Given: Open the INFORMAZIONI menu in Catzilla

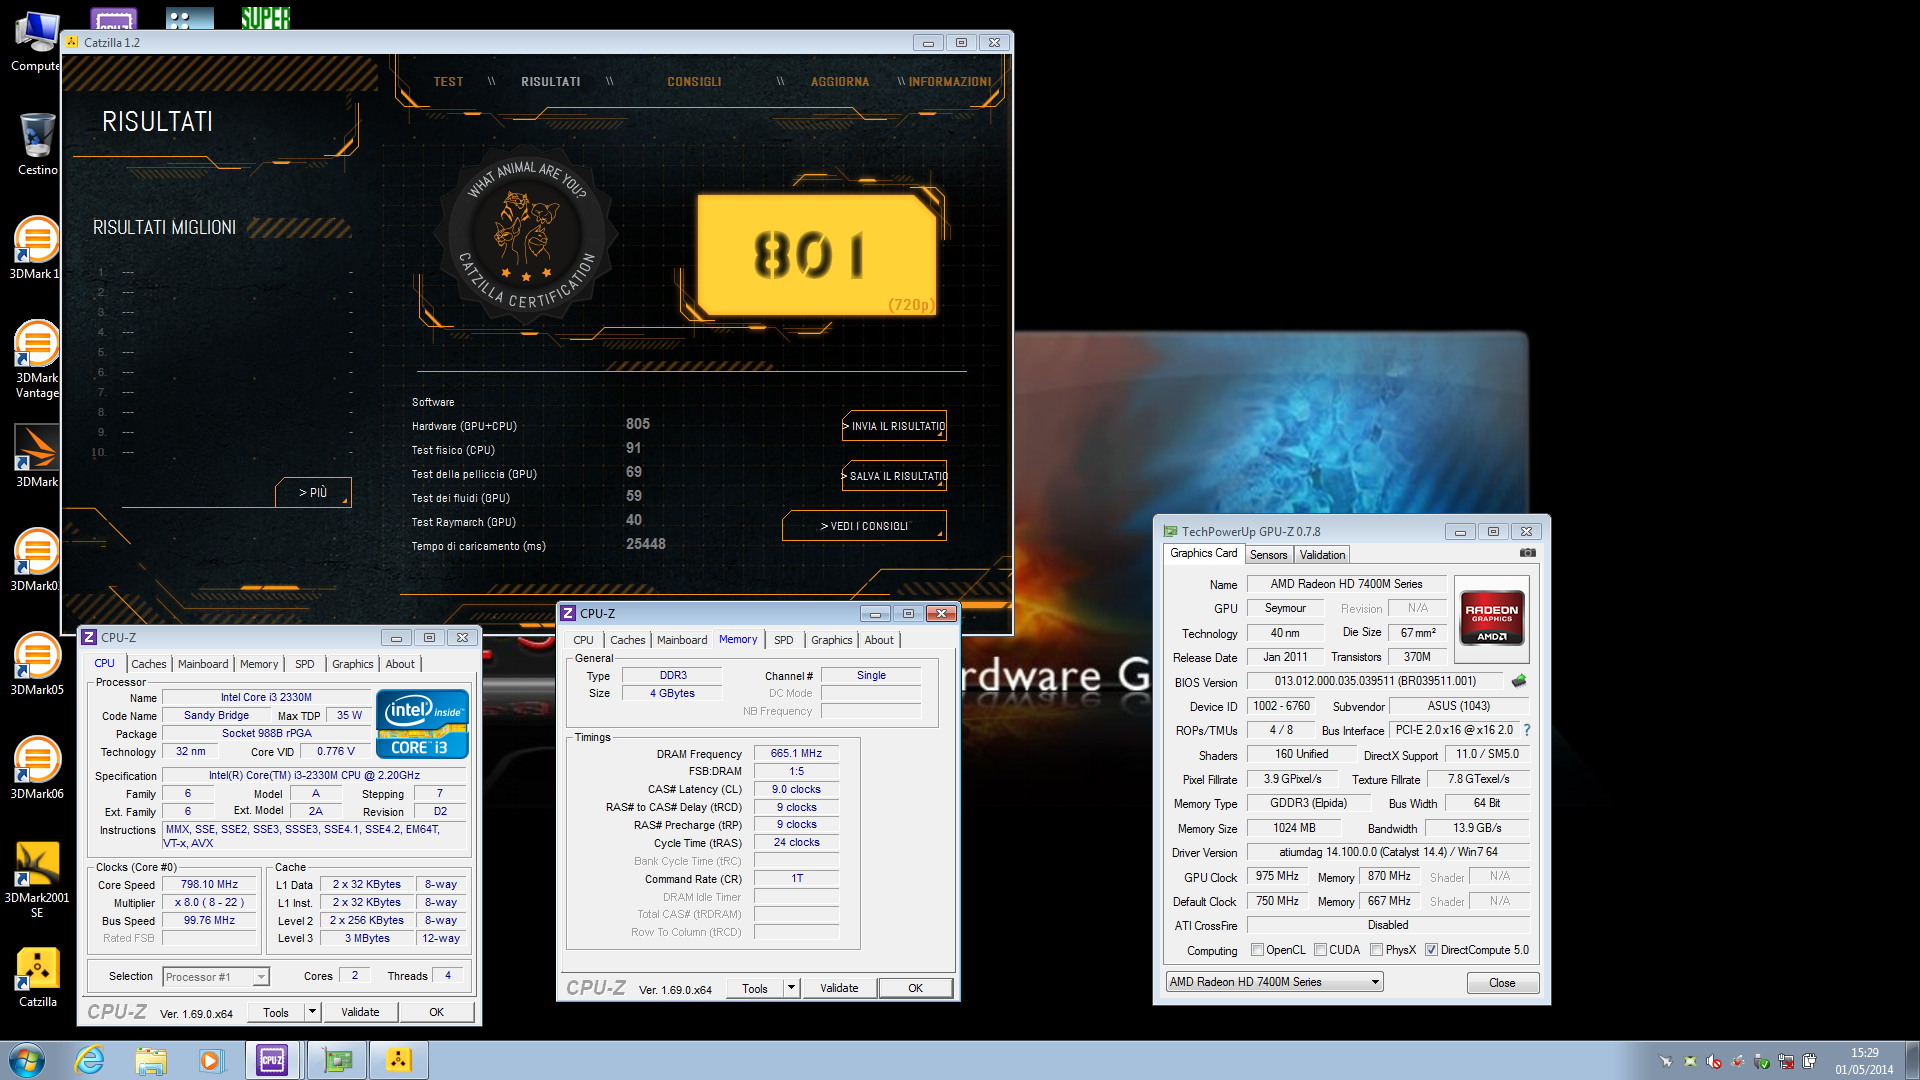Looking at the screenshot, I should pyautogui.click(x=950, y=82).
